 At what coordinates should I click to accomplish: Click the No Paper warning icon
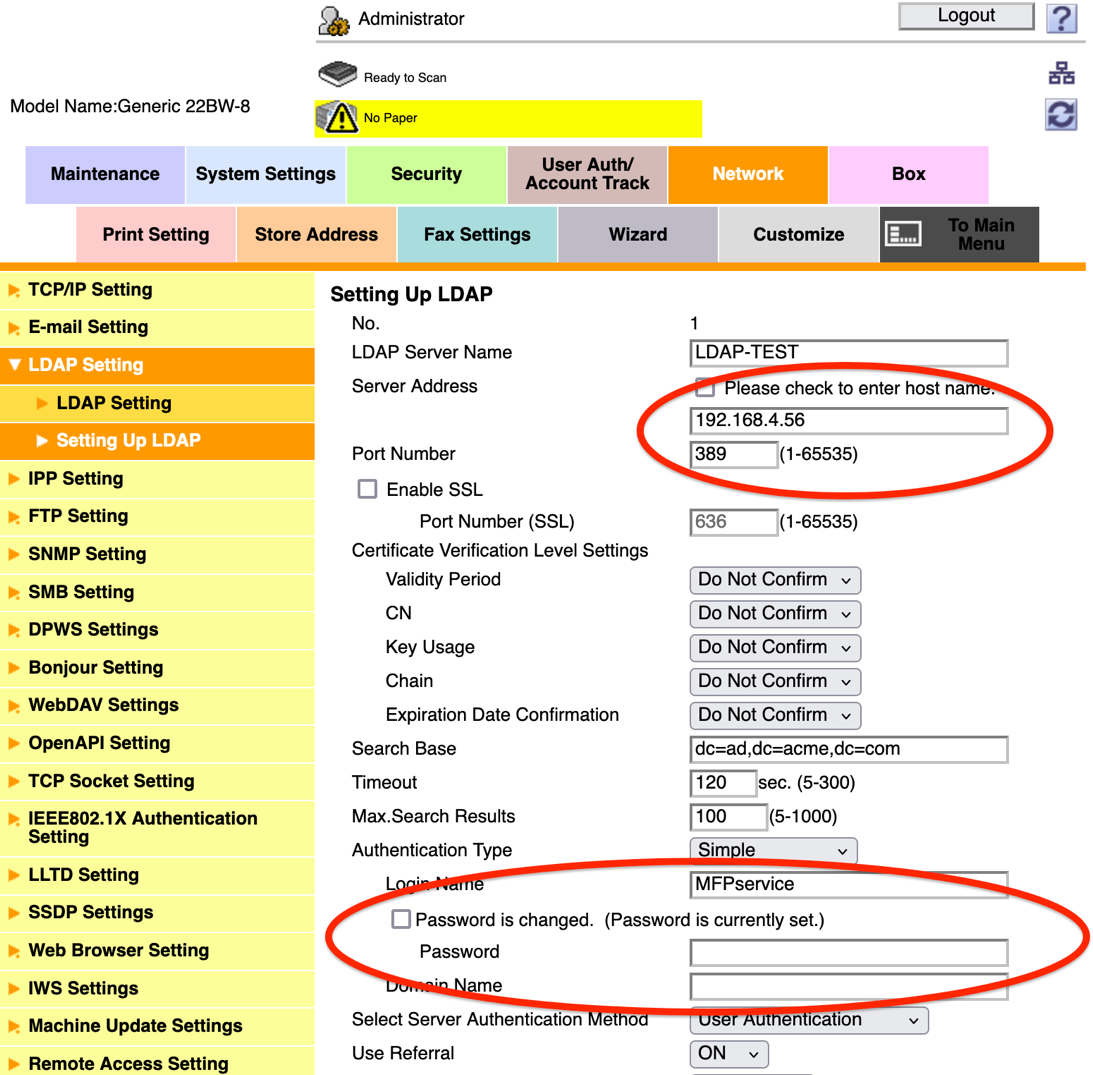click(338, 118)
